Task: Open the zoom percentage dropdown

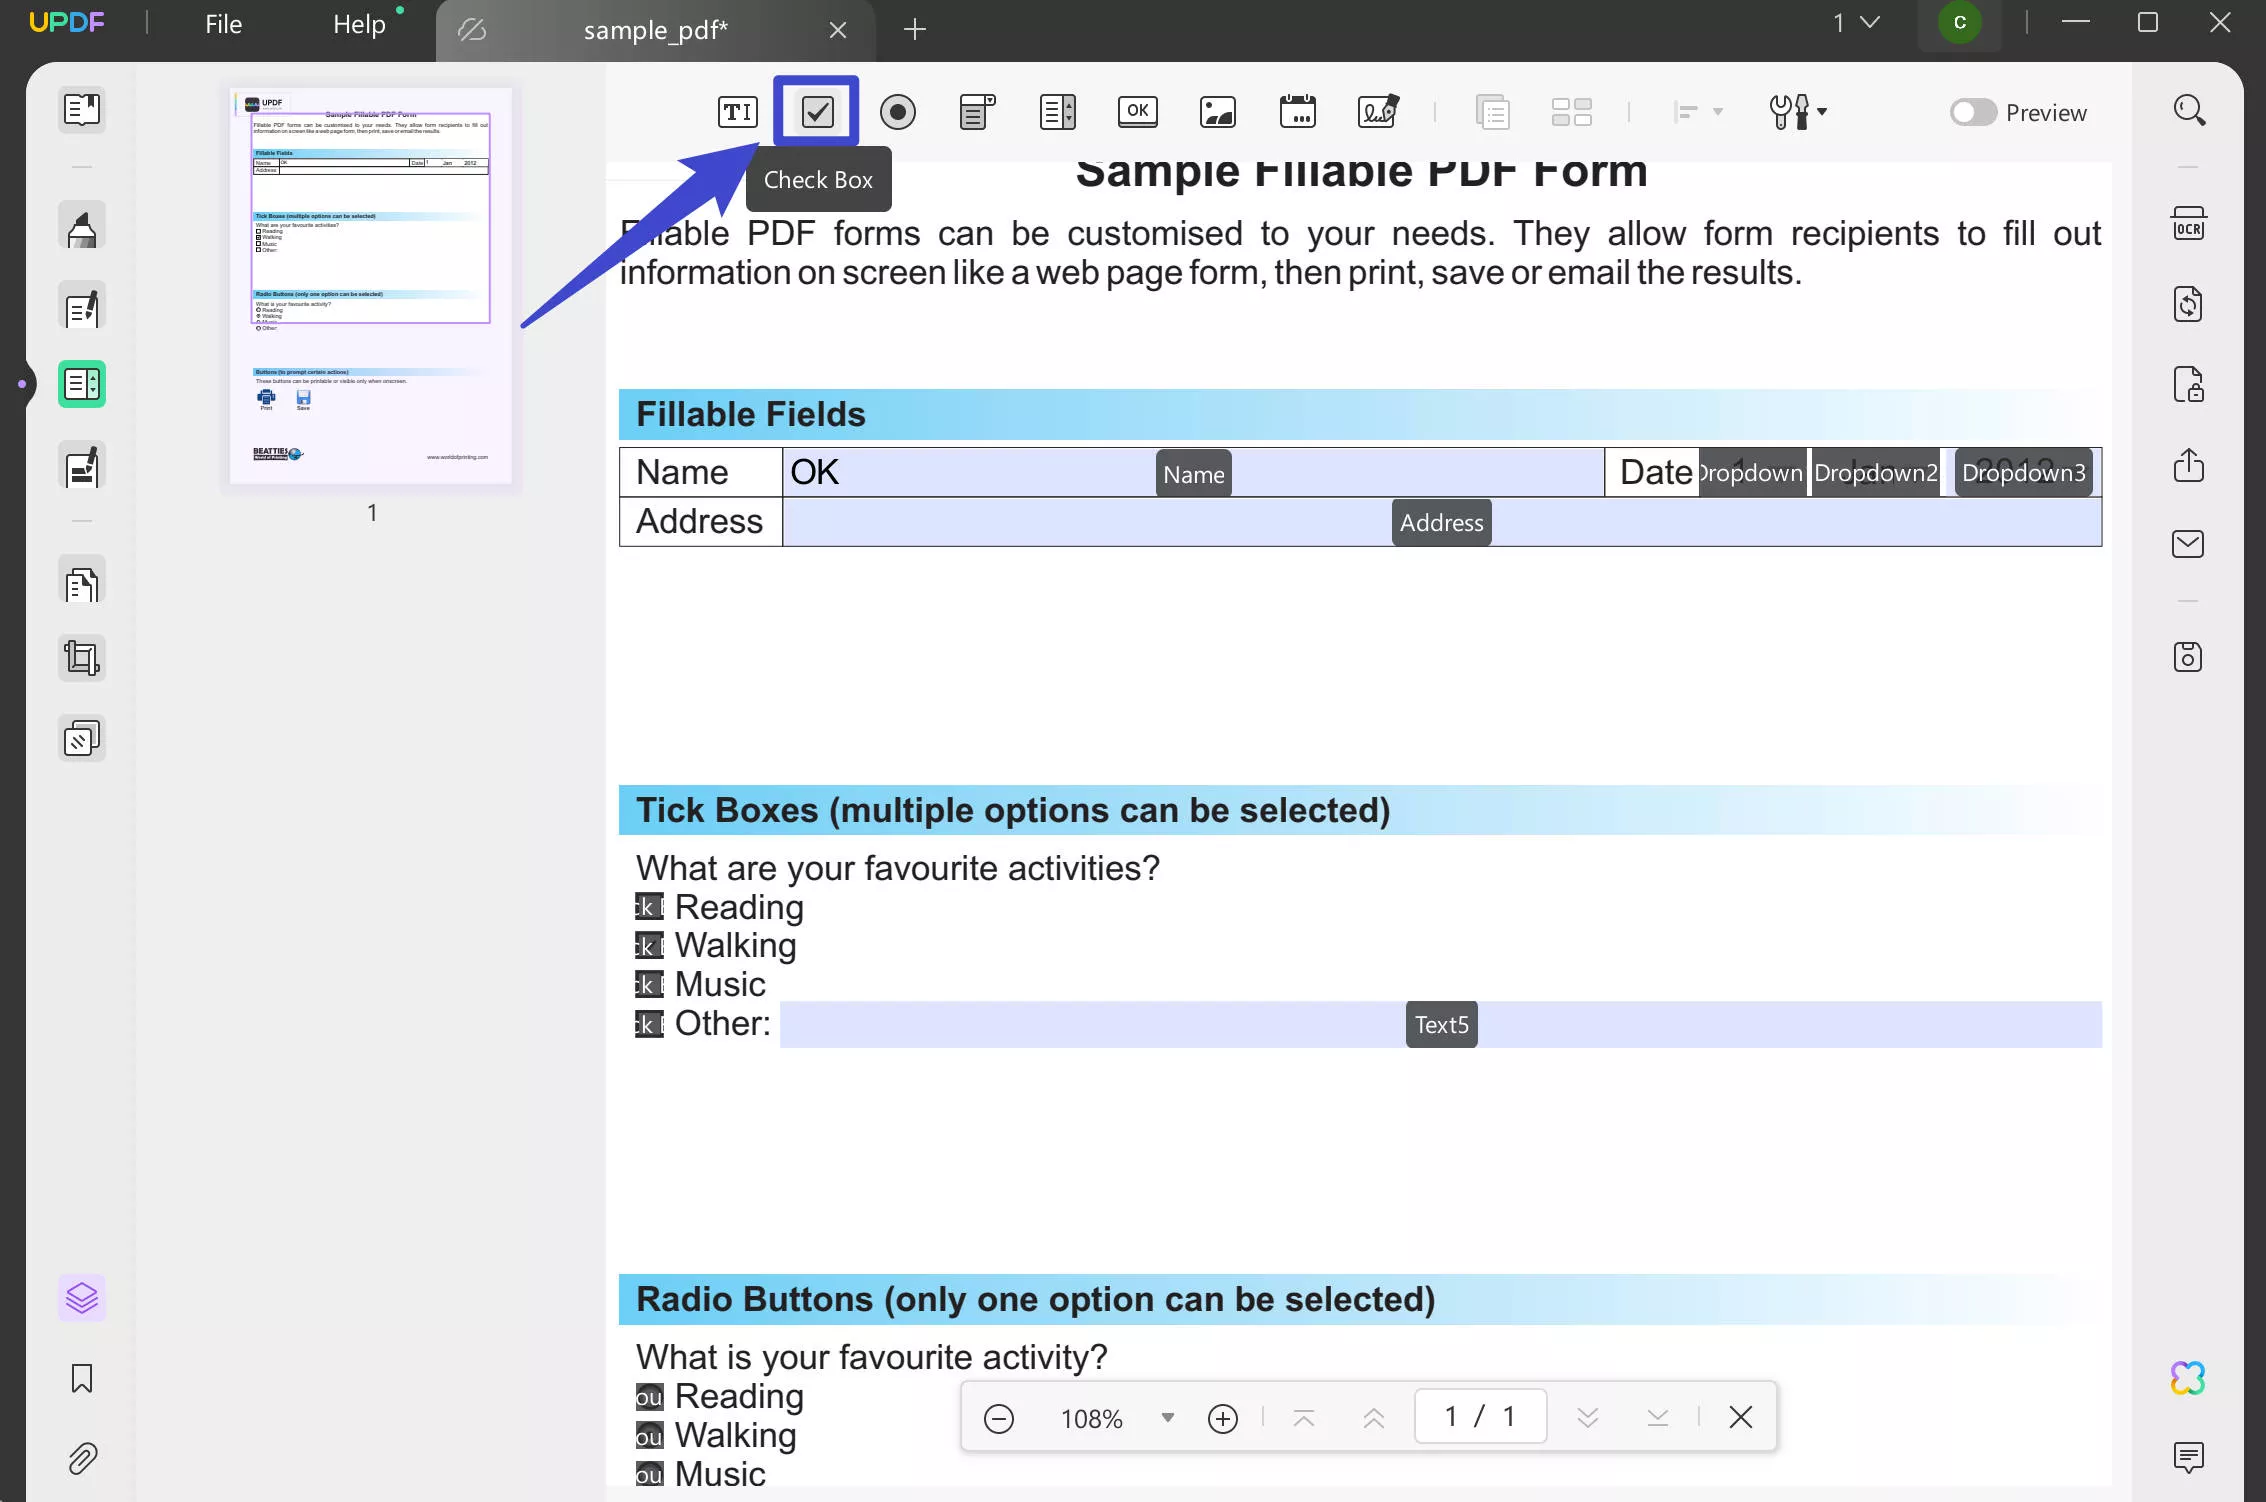Action: tap(1166, 1418)
